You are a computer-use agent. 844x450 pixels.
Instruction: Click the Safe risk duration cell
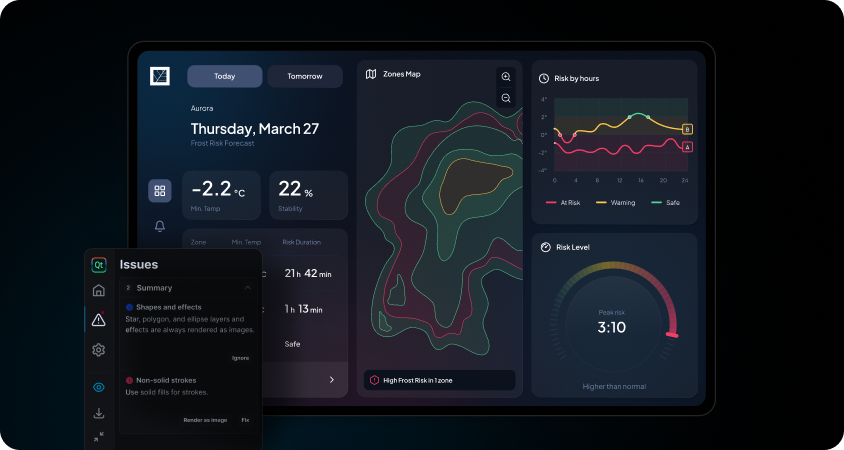292,344
